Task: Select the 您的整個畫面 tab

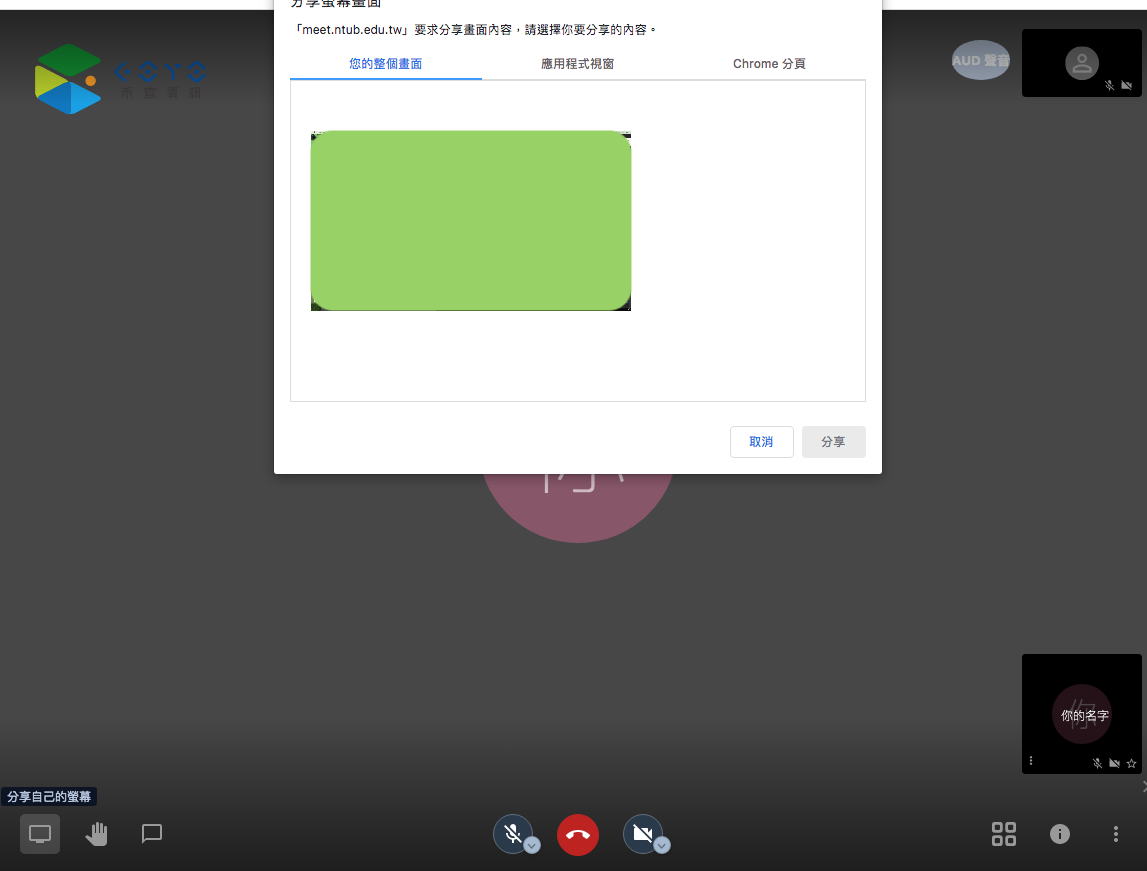Action: tap(386, 64)
